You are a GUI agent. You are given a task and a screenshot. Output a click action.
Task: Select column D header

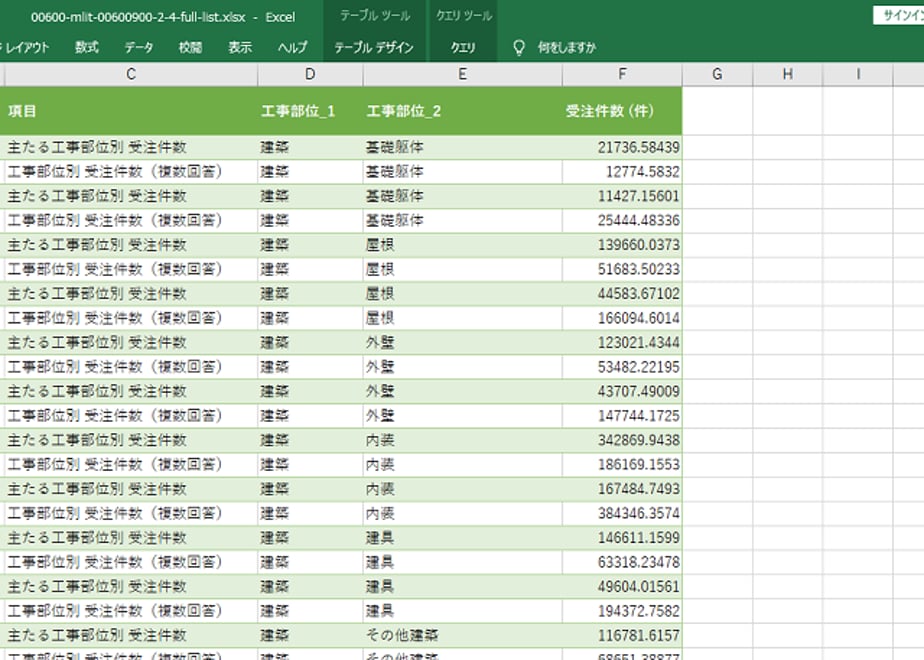[310, 74]
